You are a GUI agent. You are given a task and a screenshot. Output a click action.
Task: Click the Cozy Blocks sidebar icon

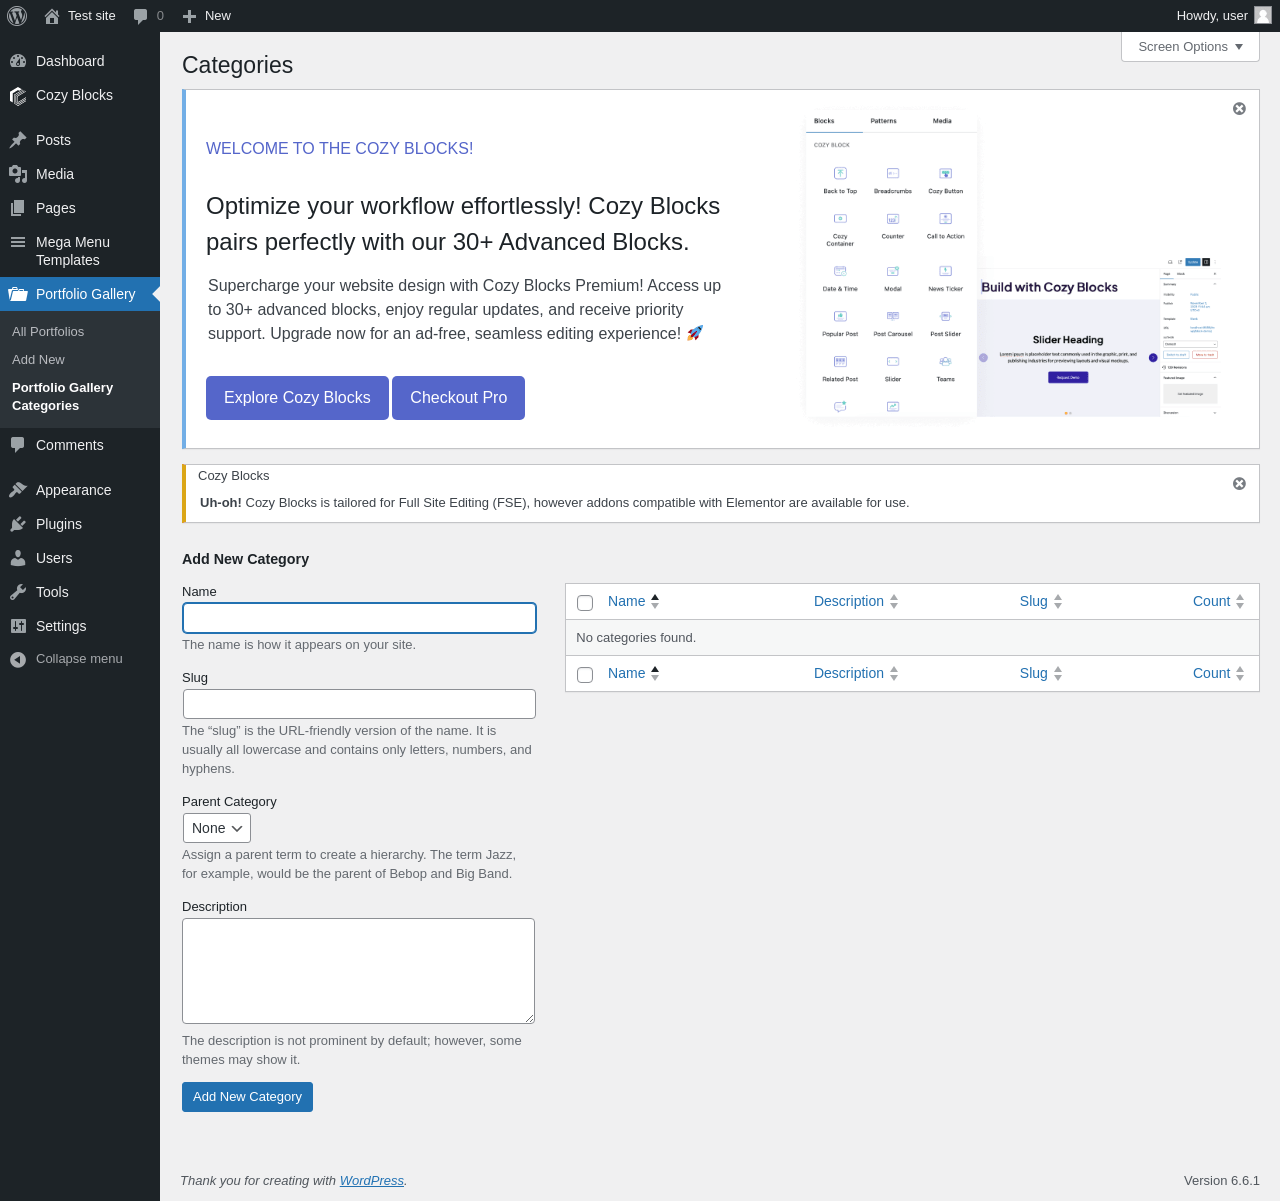[x=18, y=95]
